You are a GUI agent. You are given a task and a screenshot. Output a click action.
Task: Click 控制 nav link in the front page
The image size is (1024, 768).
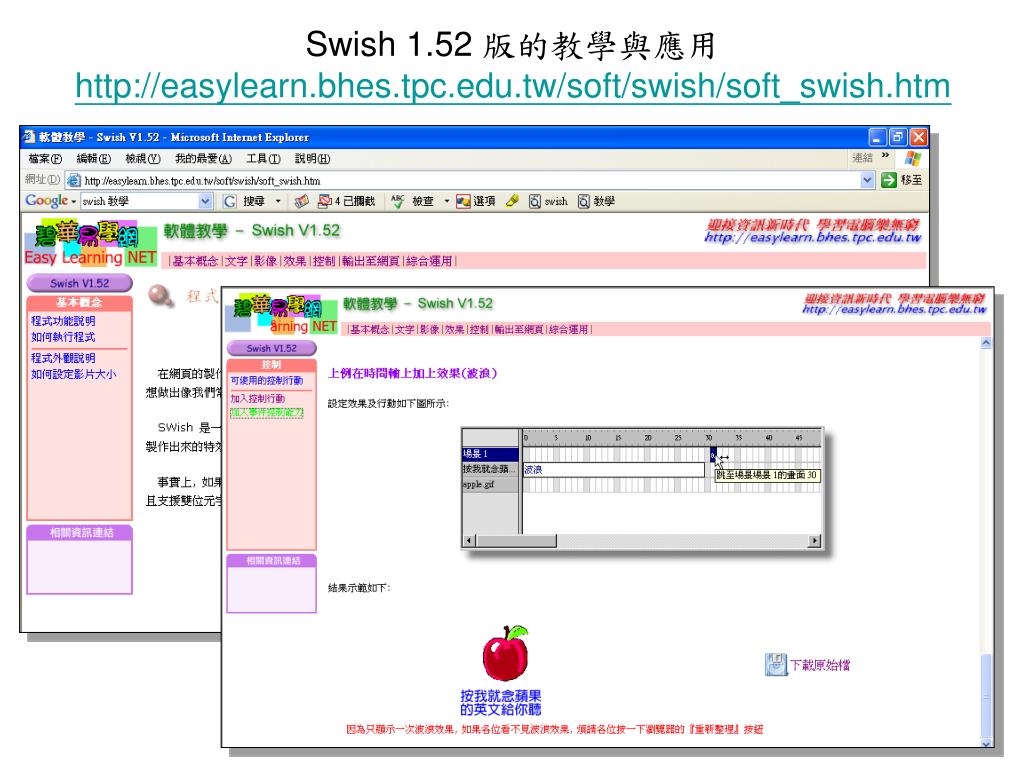point(479,330)
